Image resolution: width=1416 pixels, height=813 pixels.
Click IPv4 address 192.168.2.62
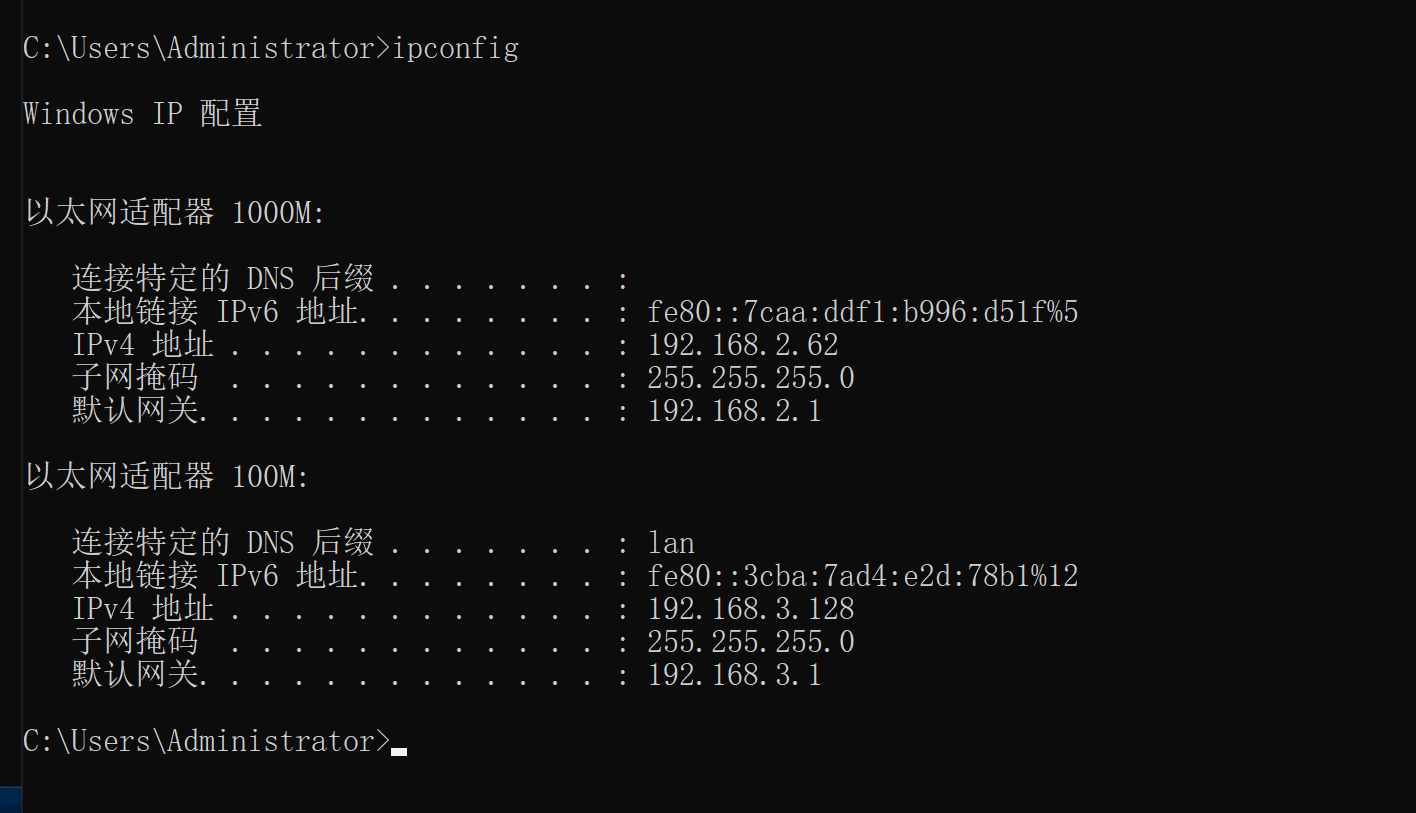742,346
